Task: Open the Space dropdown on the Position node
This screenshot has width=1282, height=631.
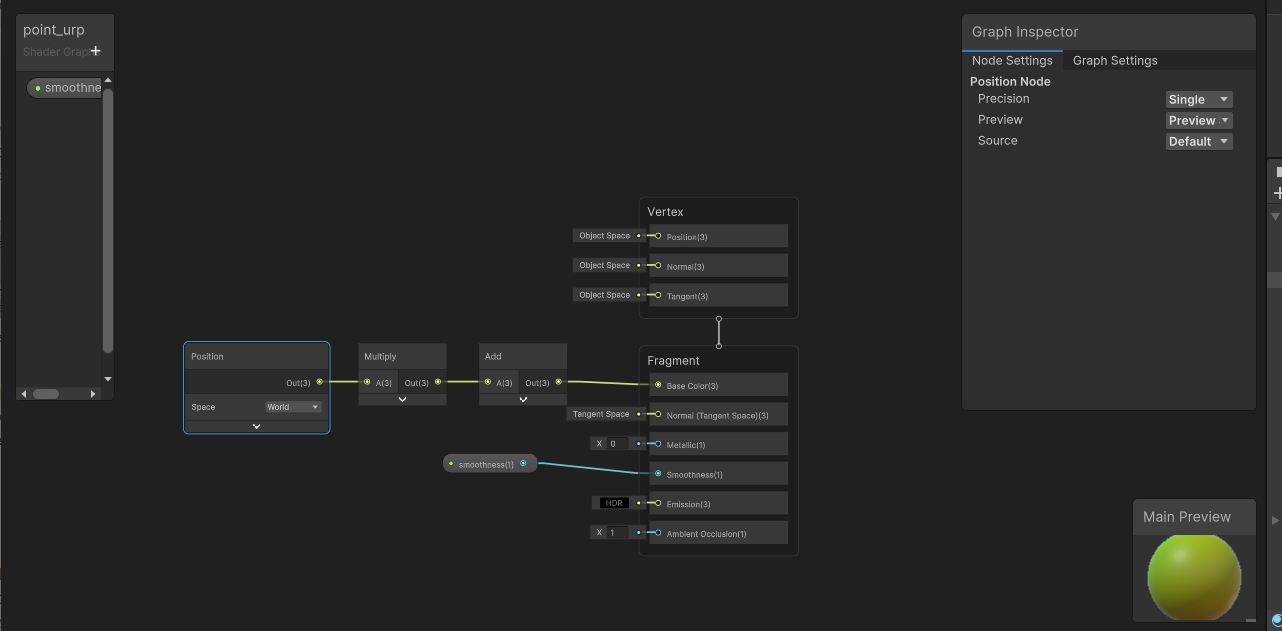Action: click(x=293, y=407)
